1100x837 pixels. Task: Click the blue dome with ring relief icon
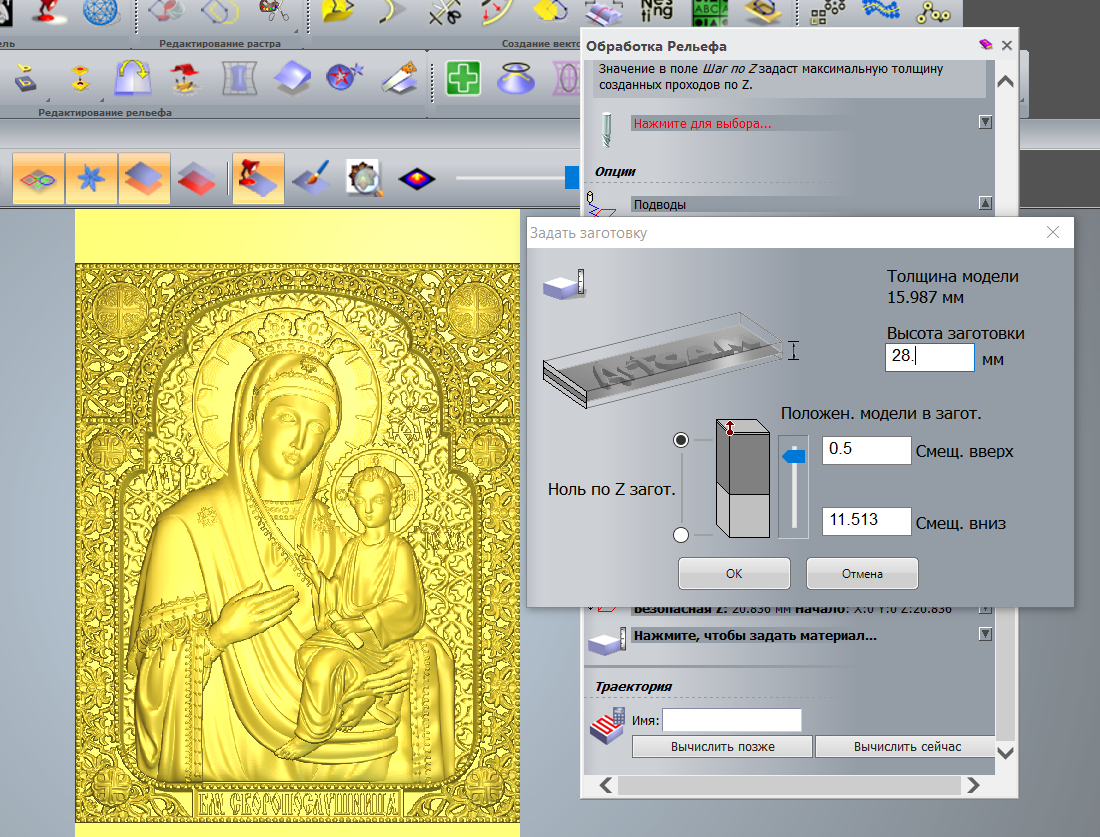[x=516, y=77]
